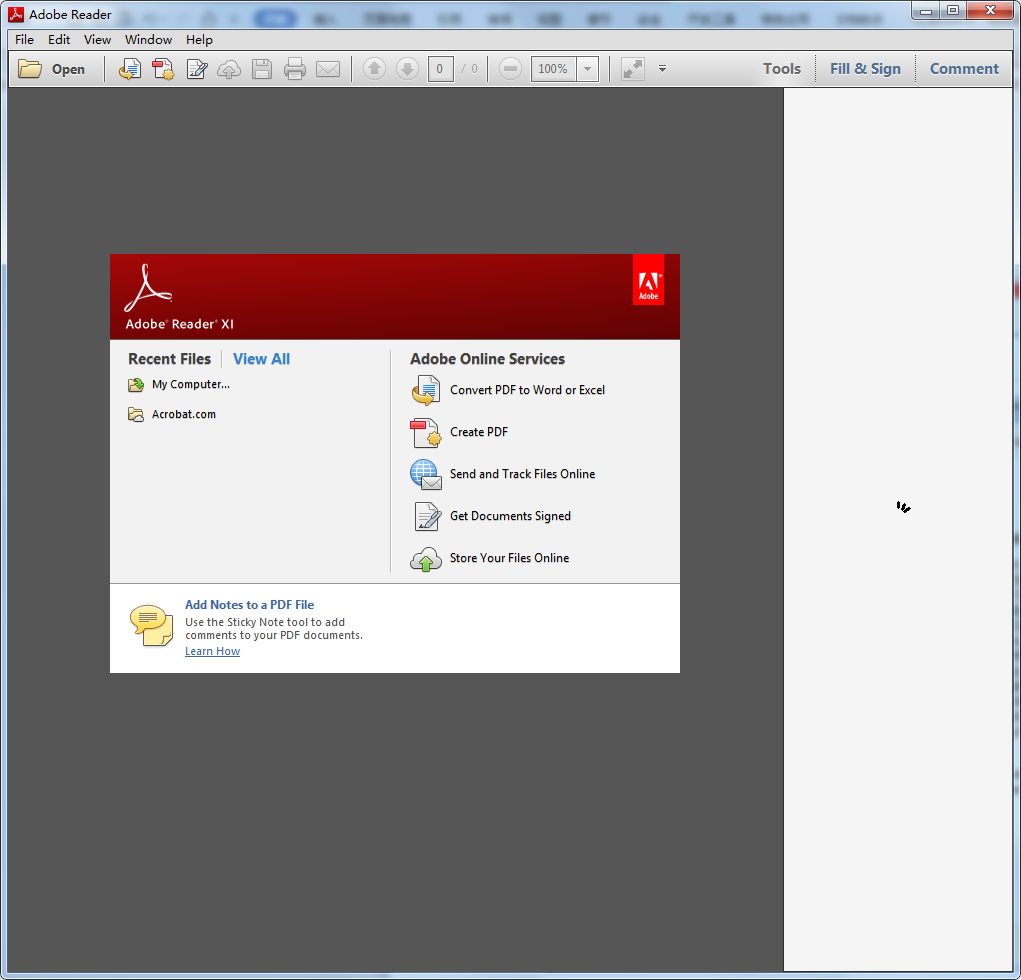The width and height of the screenshot is (1021, 980).
Task: Click the Send and Track Files Online icon
Action: [426, 474]
